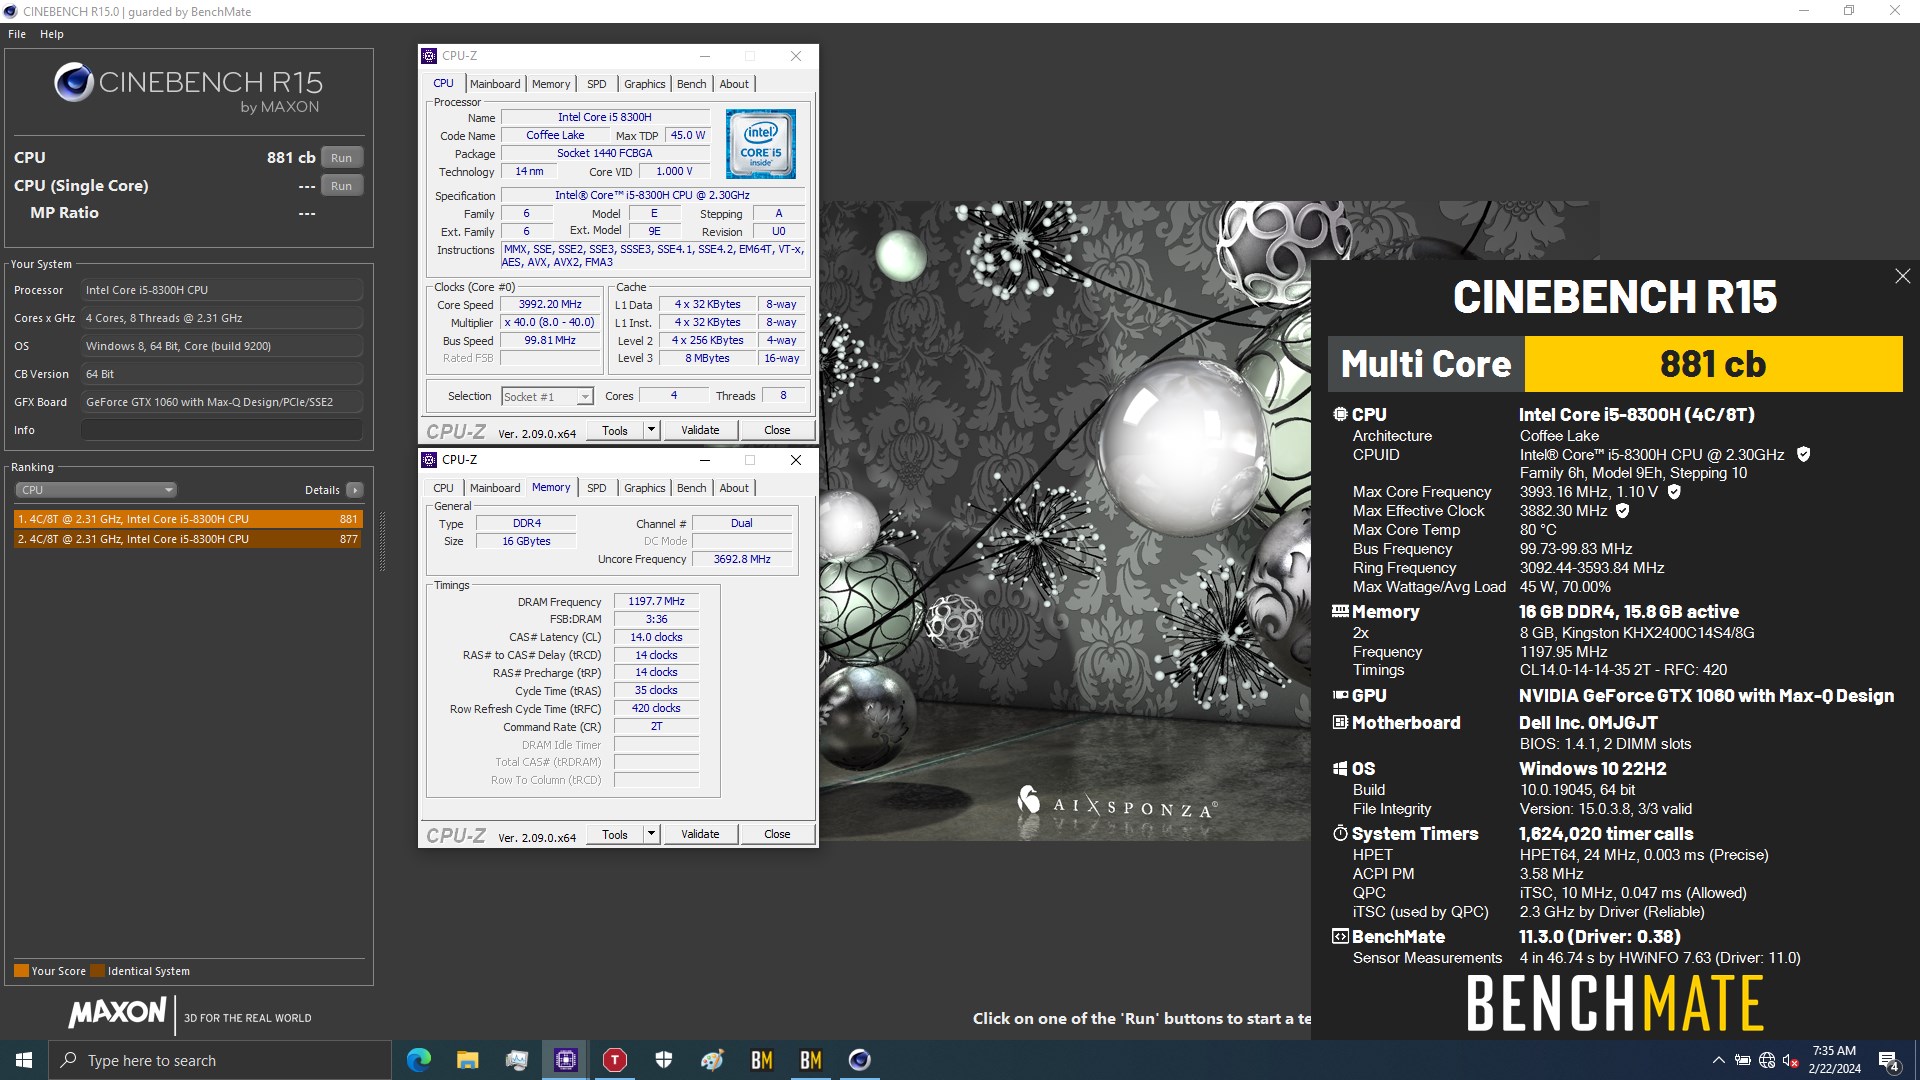The image size is (1920, 1080).
Task: Click the System Timers clock icon
Action: tap(1340, 833)
